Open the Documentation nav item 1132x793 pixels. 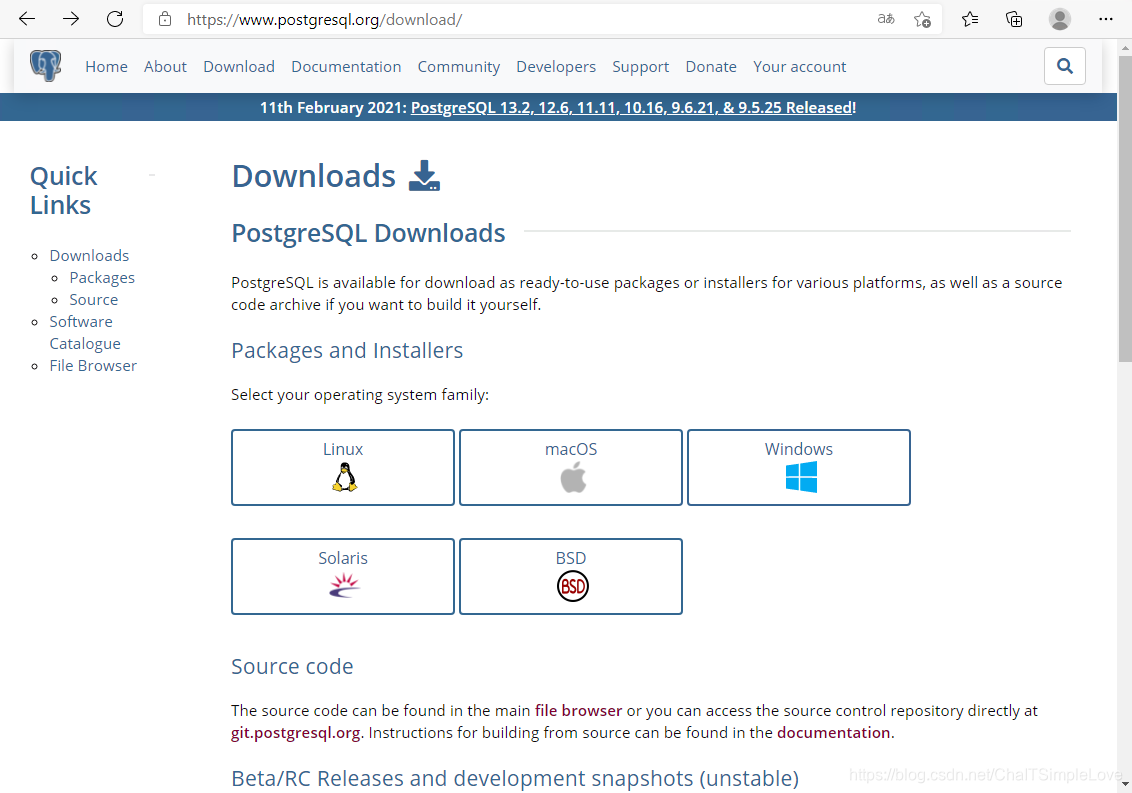tap(346, 66)
